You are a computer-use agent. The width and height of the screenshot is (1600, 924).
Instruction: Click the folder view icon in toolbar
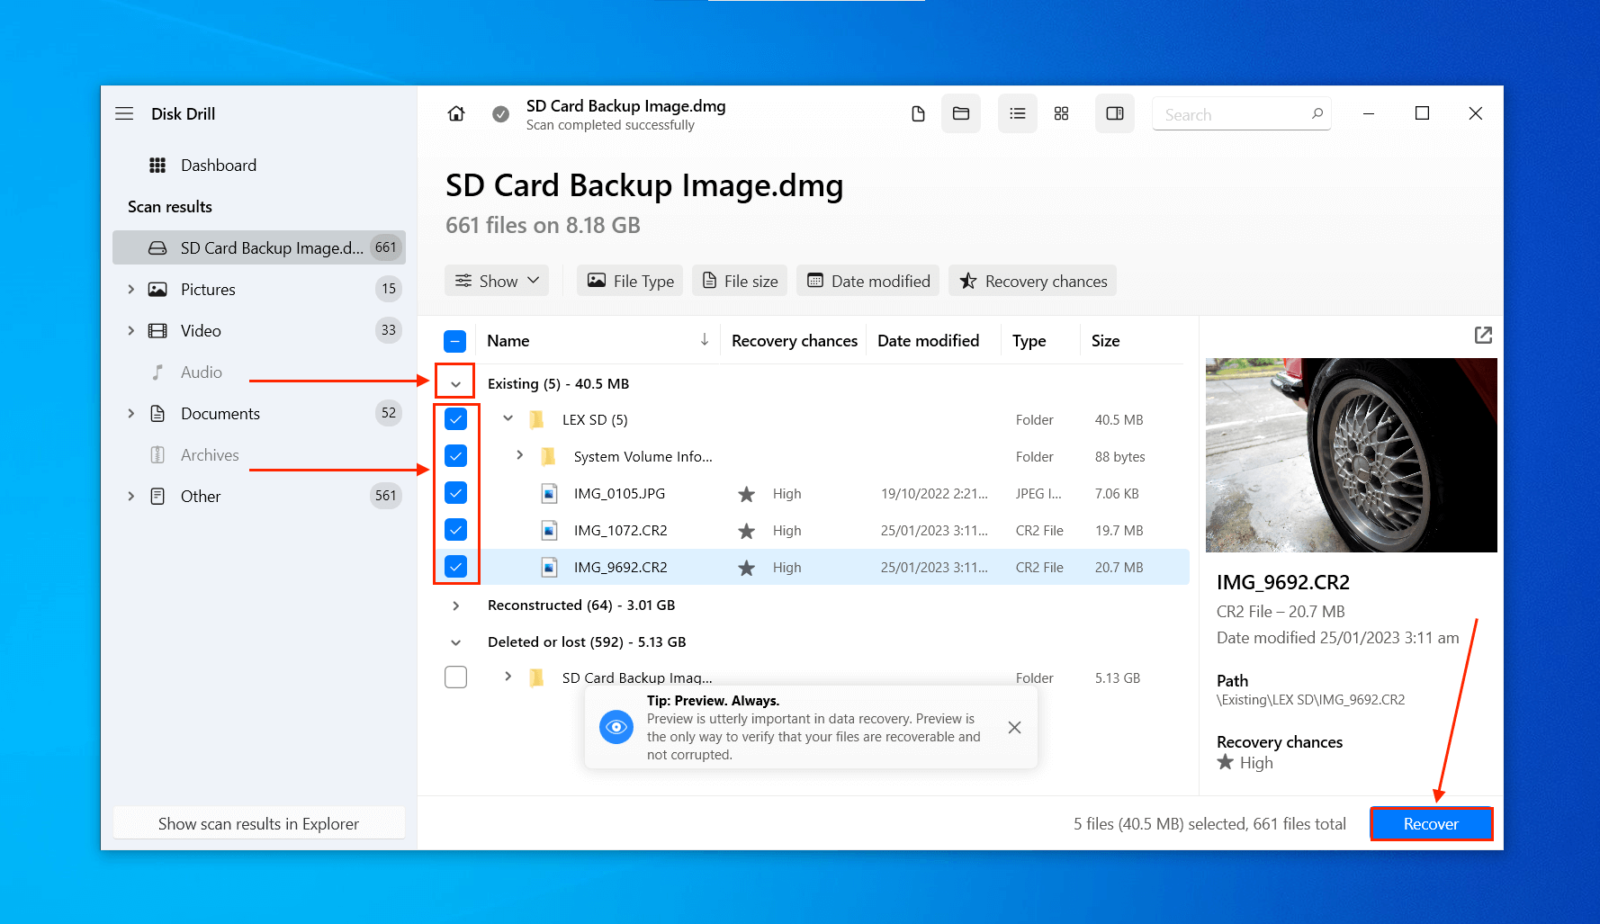click(x=960, y=113)
